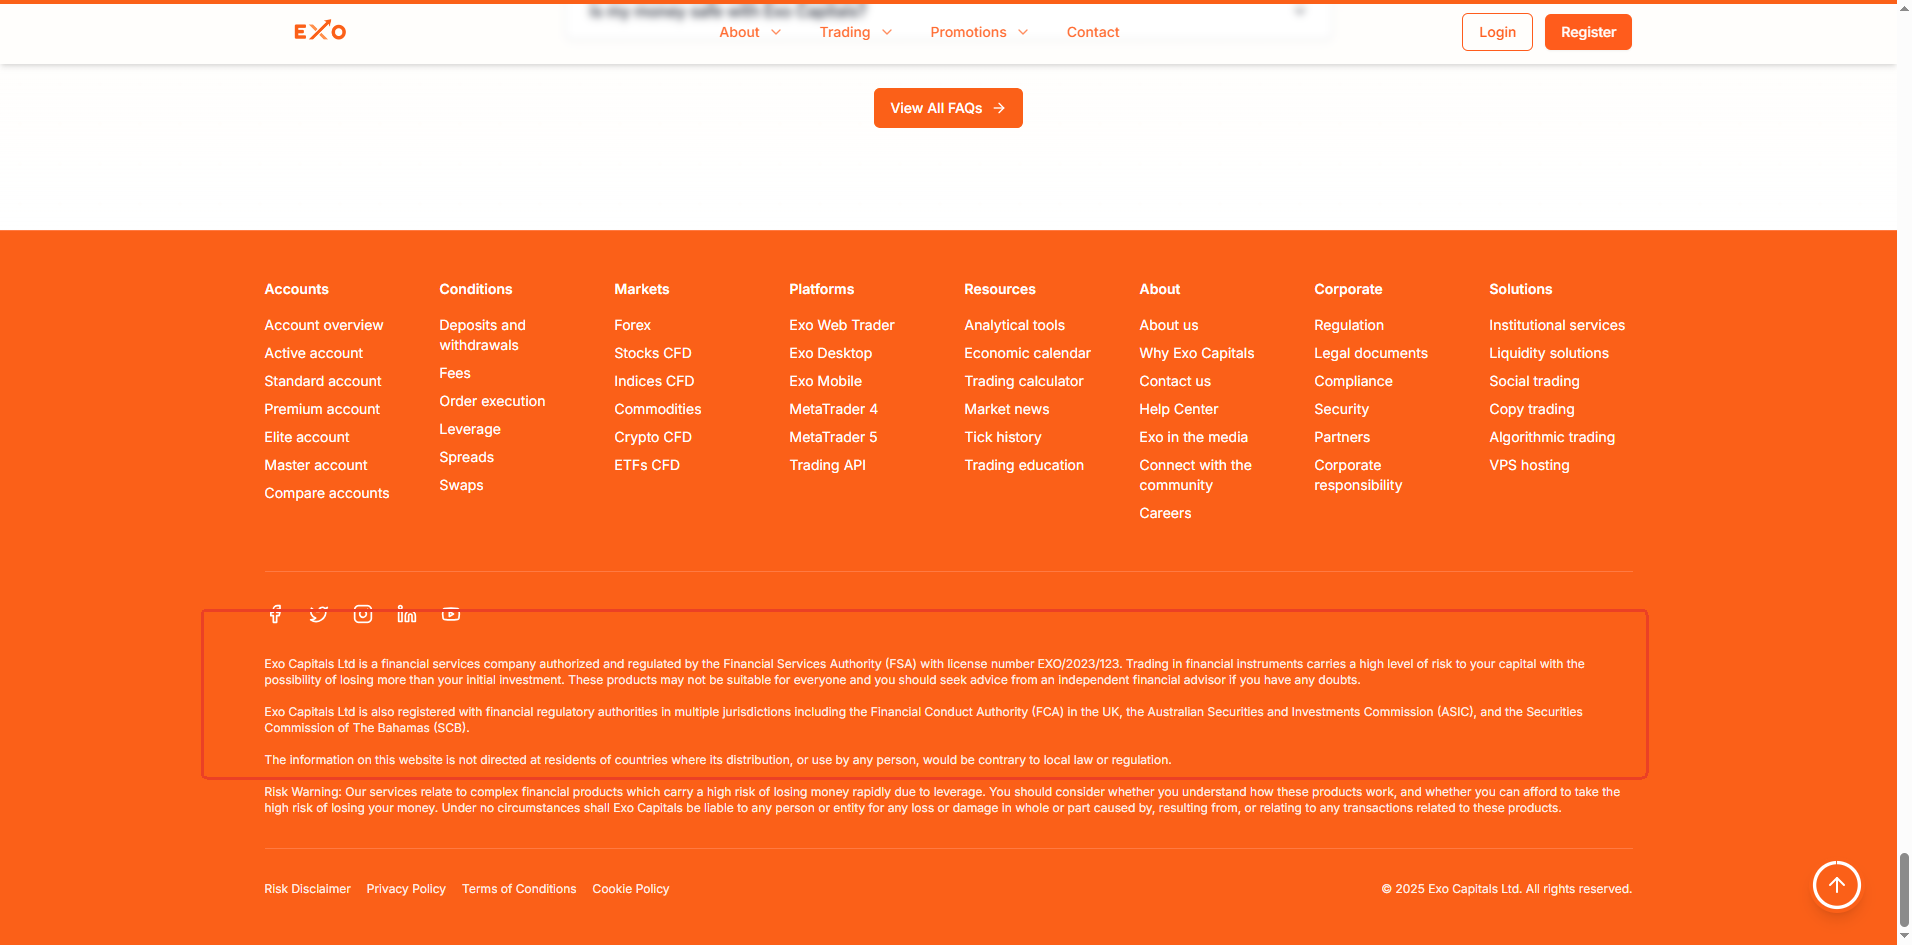Screen dimensions: 1912x945
Task: Open Crypto CFD link
Action: click(x=653, y=437)
